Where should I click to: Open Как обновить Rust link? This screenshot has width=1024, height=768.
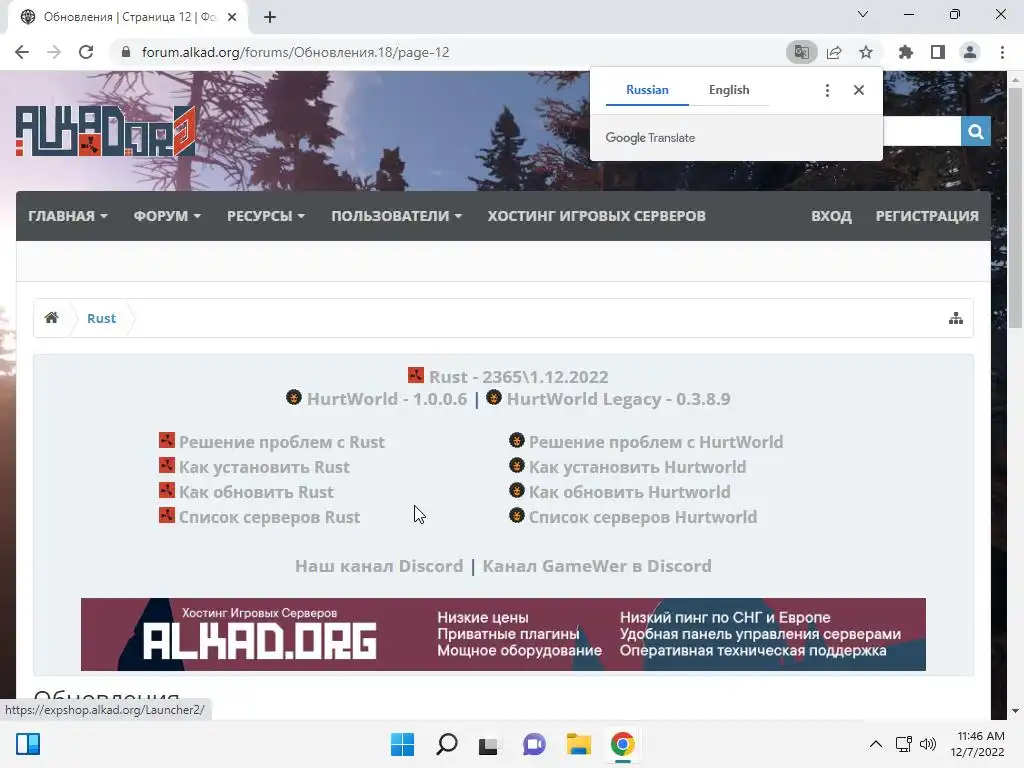click(256, 492)
